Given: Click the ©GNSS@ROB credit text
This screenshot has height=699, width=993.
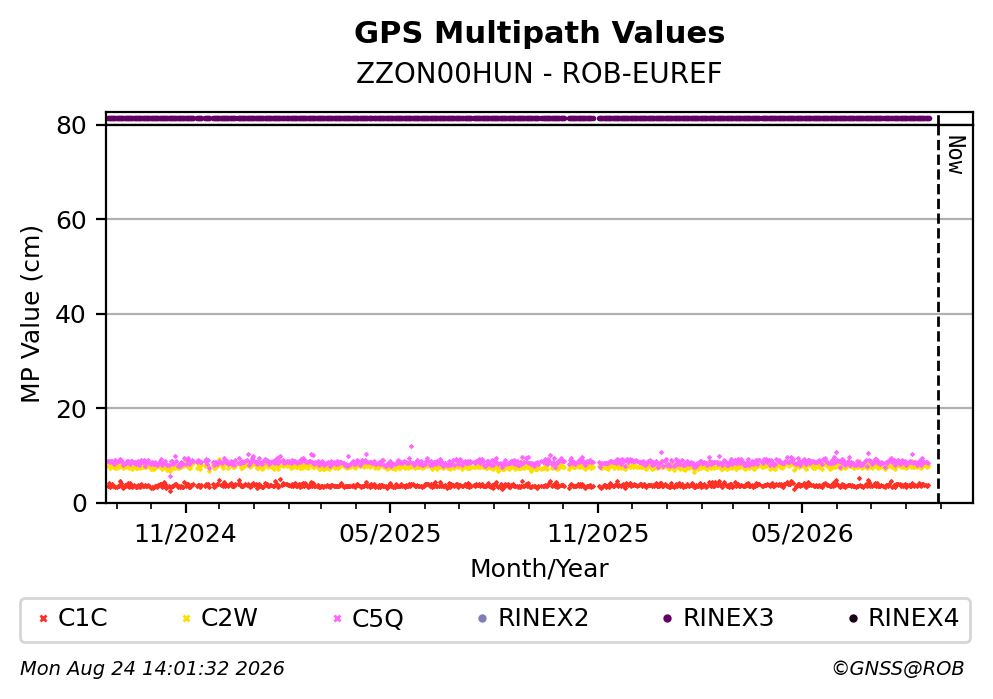Looking at the screenshot, I should (x=898, y=669).
